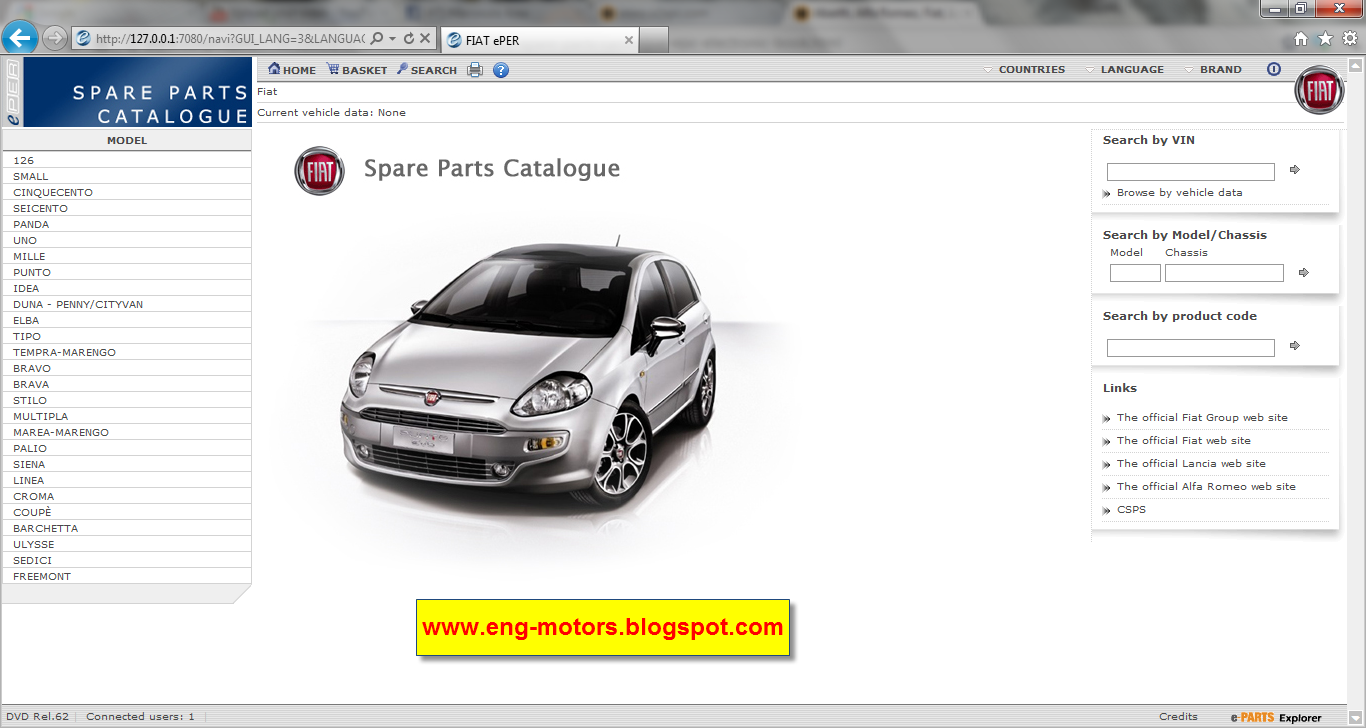
Task: Submit the Model/Chassis search arrow
Action: 1303,272
